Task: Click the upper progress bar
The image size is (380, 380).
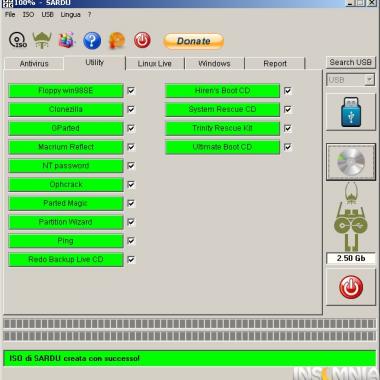Action: 189,323
